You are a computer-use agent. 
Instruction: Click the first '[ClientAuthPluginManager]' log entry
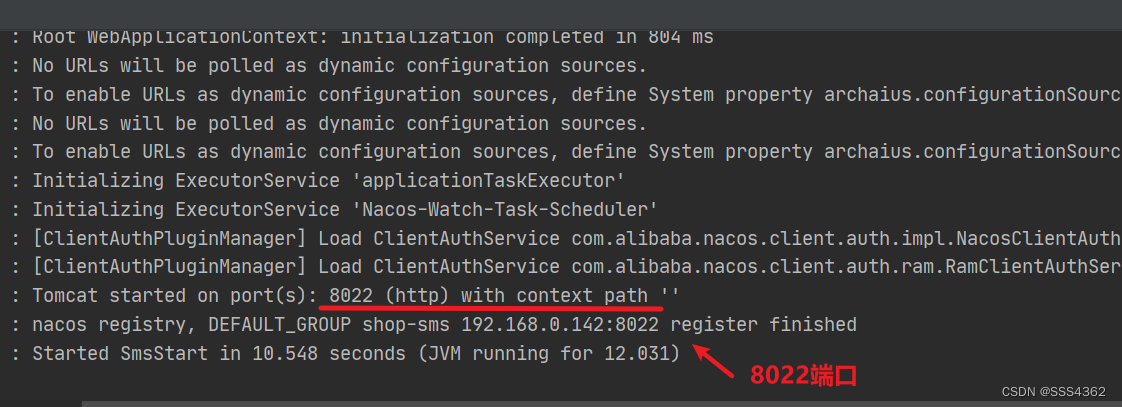click(170, 239)
